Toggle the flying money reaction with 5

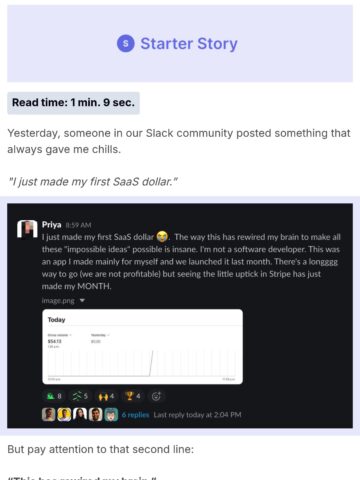(80, 396)
